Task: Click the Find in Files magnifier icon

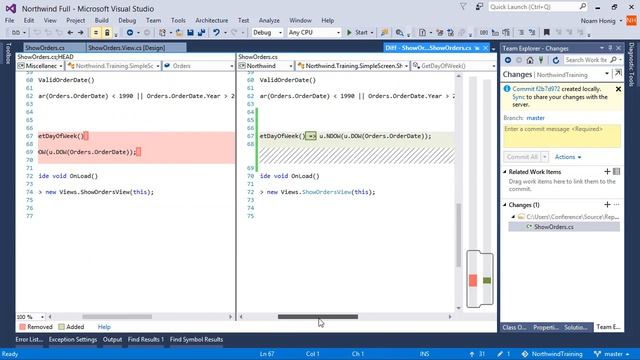Action: point(399,33)
